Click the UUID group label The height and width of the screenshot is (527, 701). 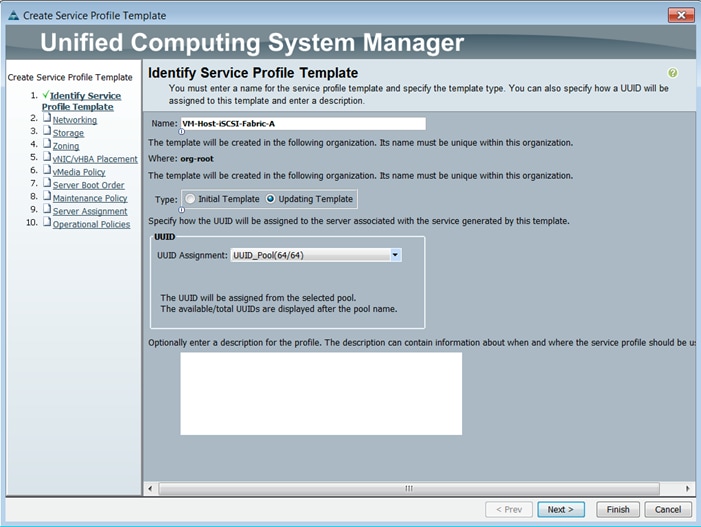165,237
